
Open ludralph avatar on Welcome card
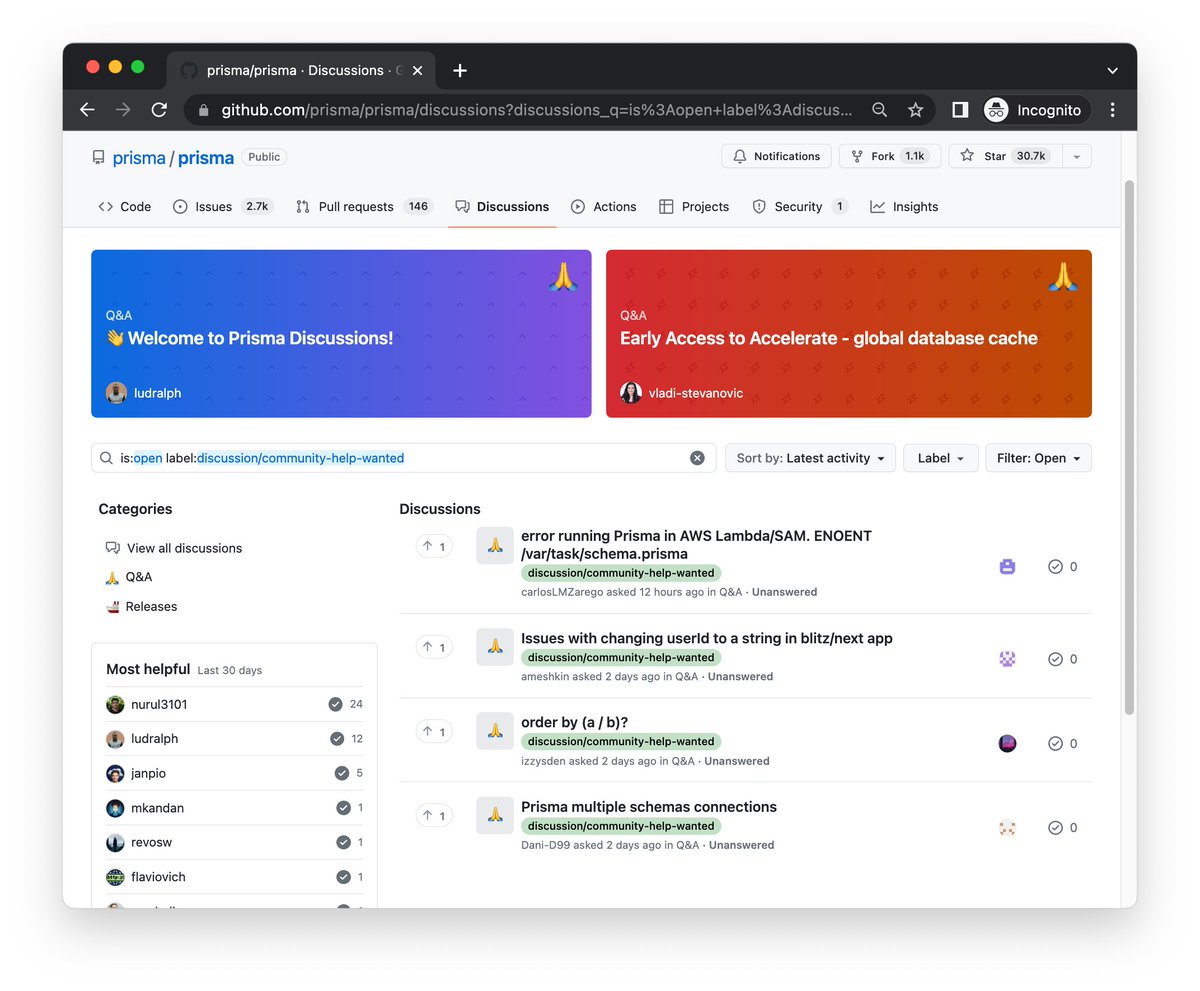point(117,393)
